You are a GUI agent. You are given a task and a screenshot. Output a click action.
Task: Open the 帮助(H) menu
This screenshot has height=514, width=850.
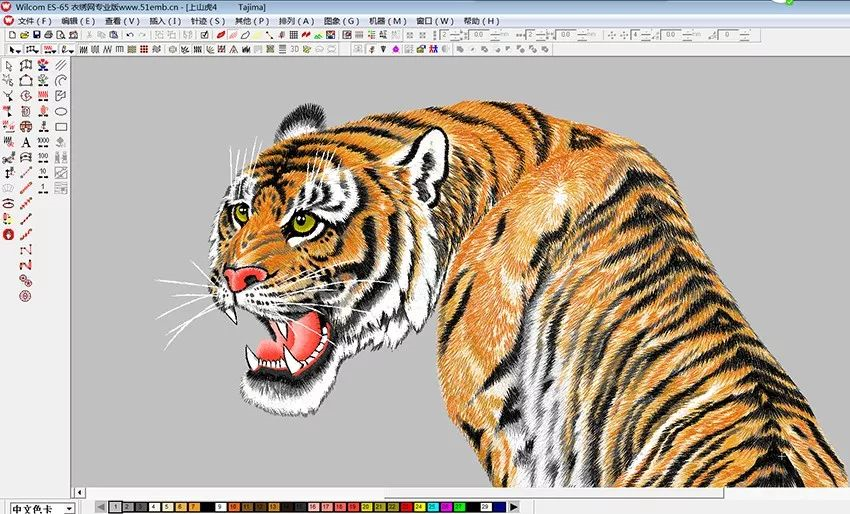(480, 20)
